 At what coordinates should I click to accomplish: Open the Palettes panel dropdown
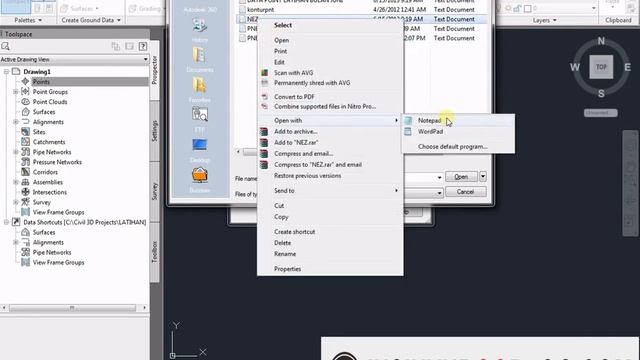tap(28, 20)
